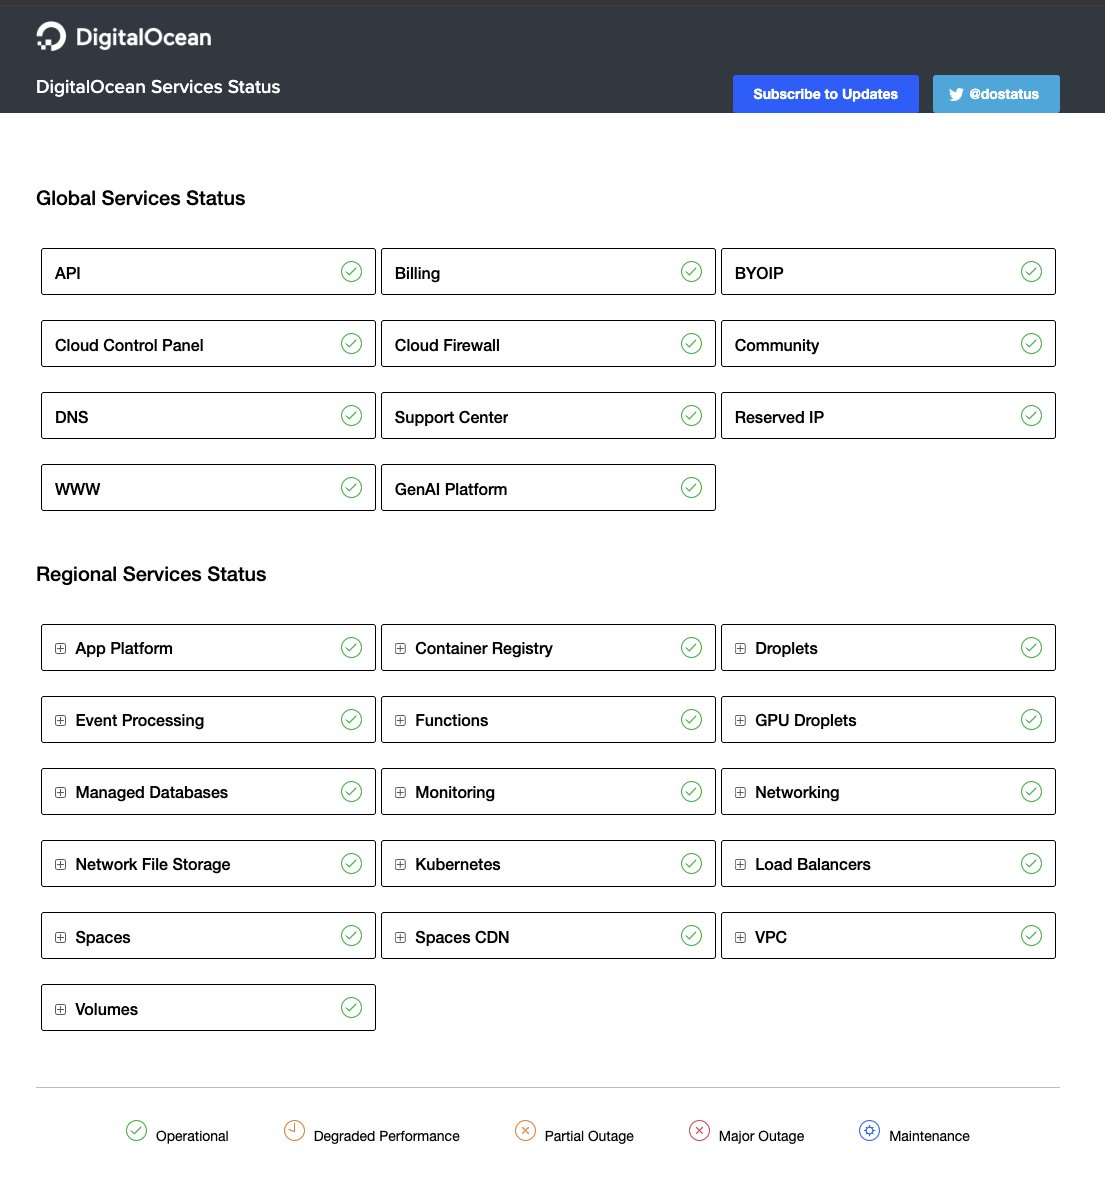The width and height of the screenshot is (1105, 1183).
Task: Expand the Monitoring regional list
Action: (x=401, y=793)
